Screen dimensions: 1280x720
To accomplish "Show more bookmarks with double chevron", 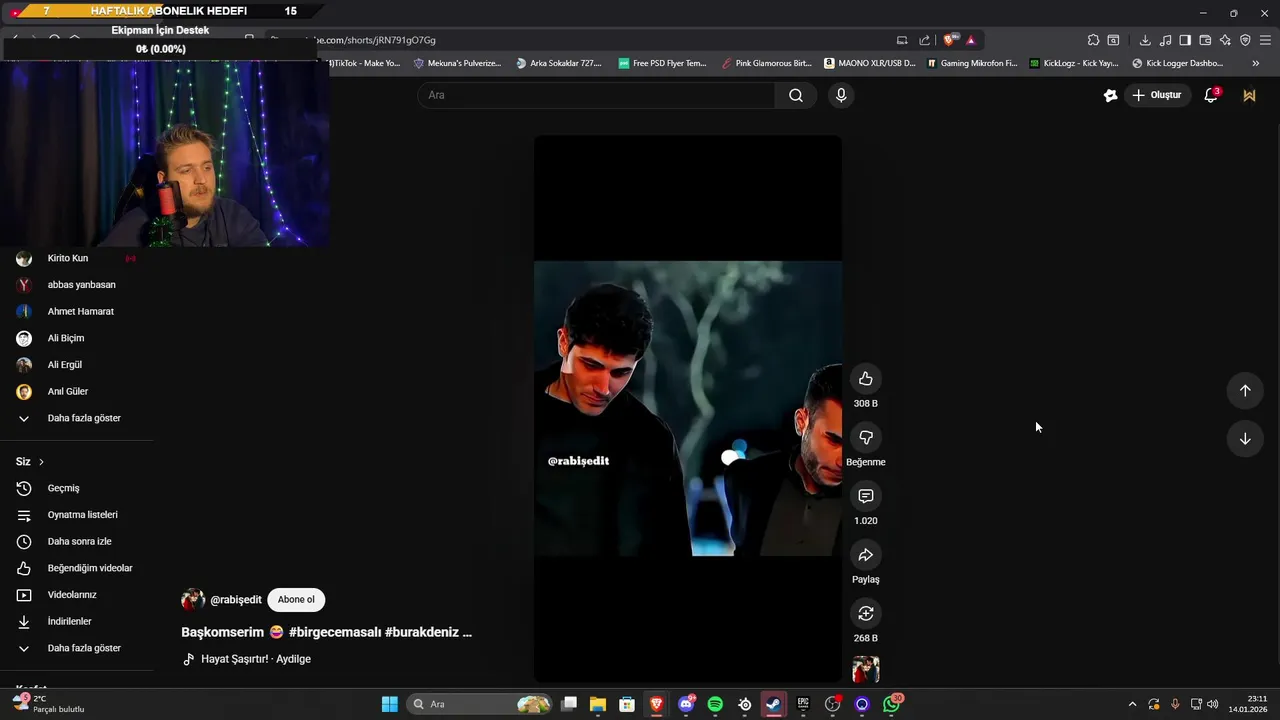I will pos(1255,63).
